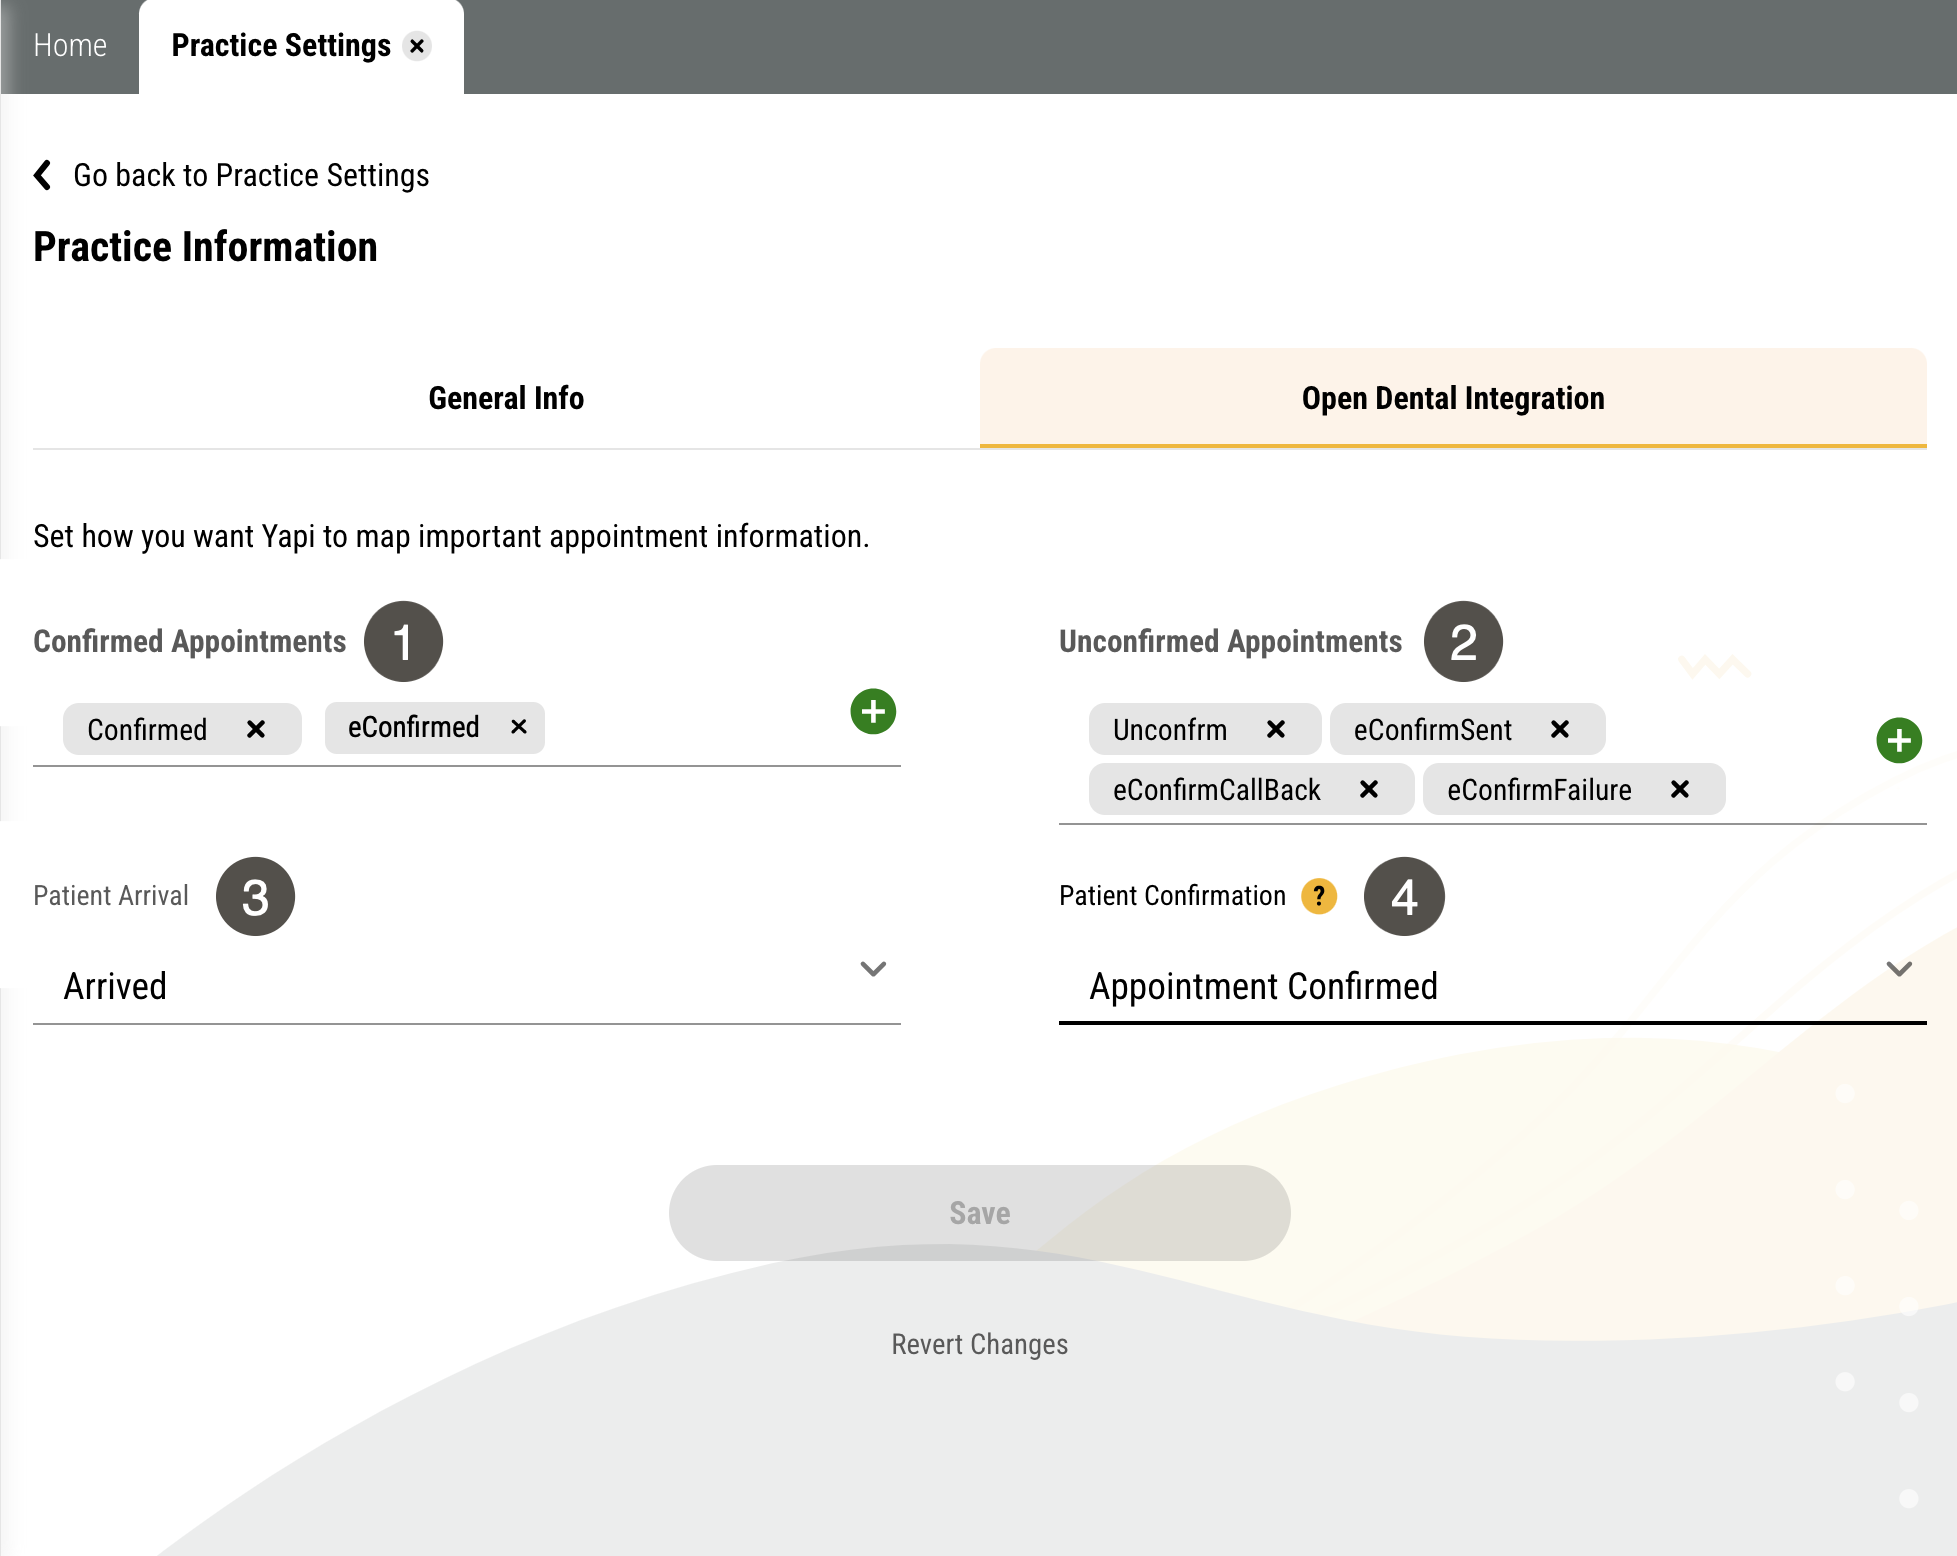Click the eConfirmSent tag label
The width and height of the screenshot is (1957, 1556).
click(1432, 730)
